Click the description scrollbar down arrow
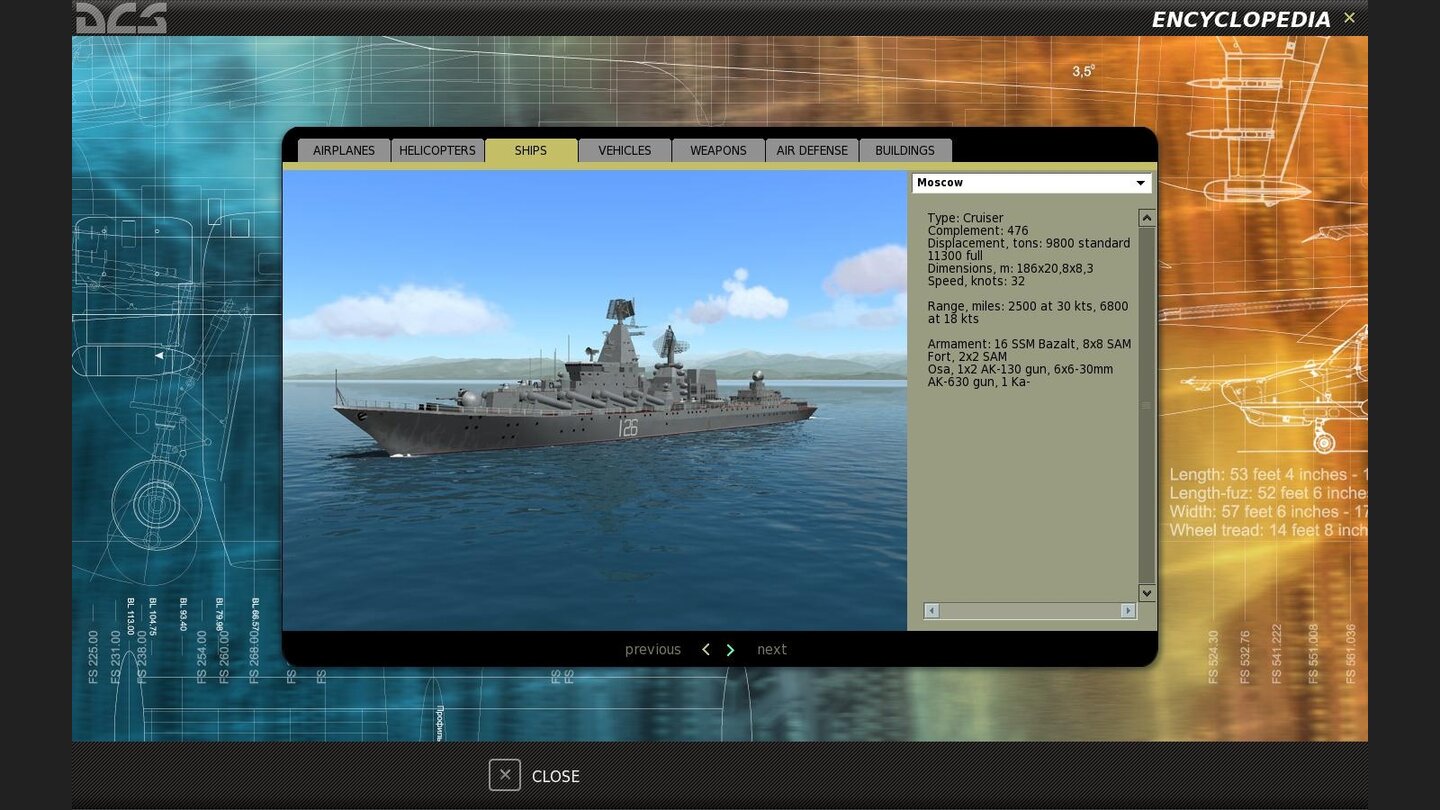 (x=1147, y=593)
